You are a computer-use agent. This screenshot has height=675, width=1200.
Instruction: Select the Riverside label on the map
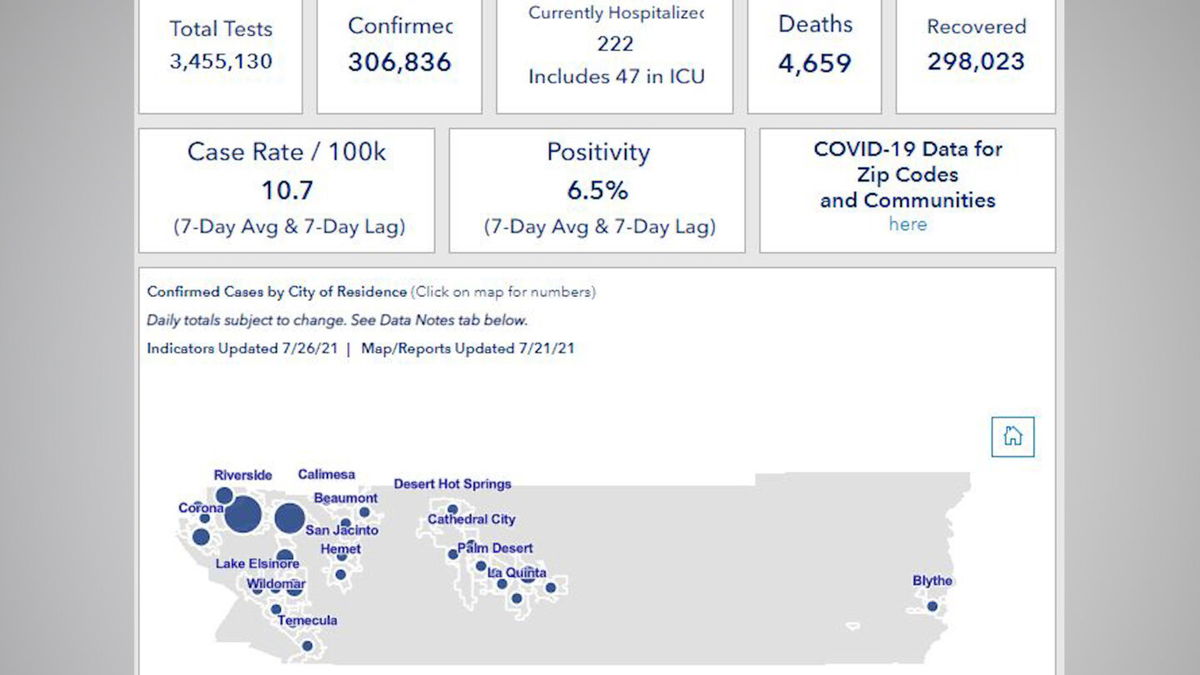tap(243, 475)
